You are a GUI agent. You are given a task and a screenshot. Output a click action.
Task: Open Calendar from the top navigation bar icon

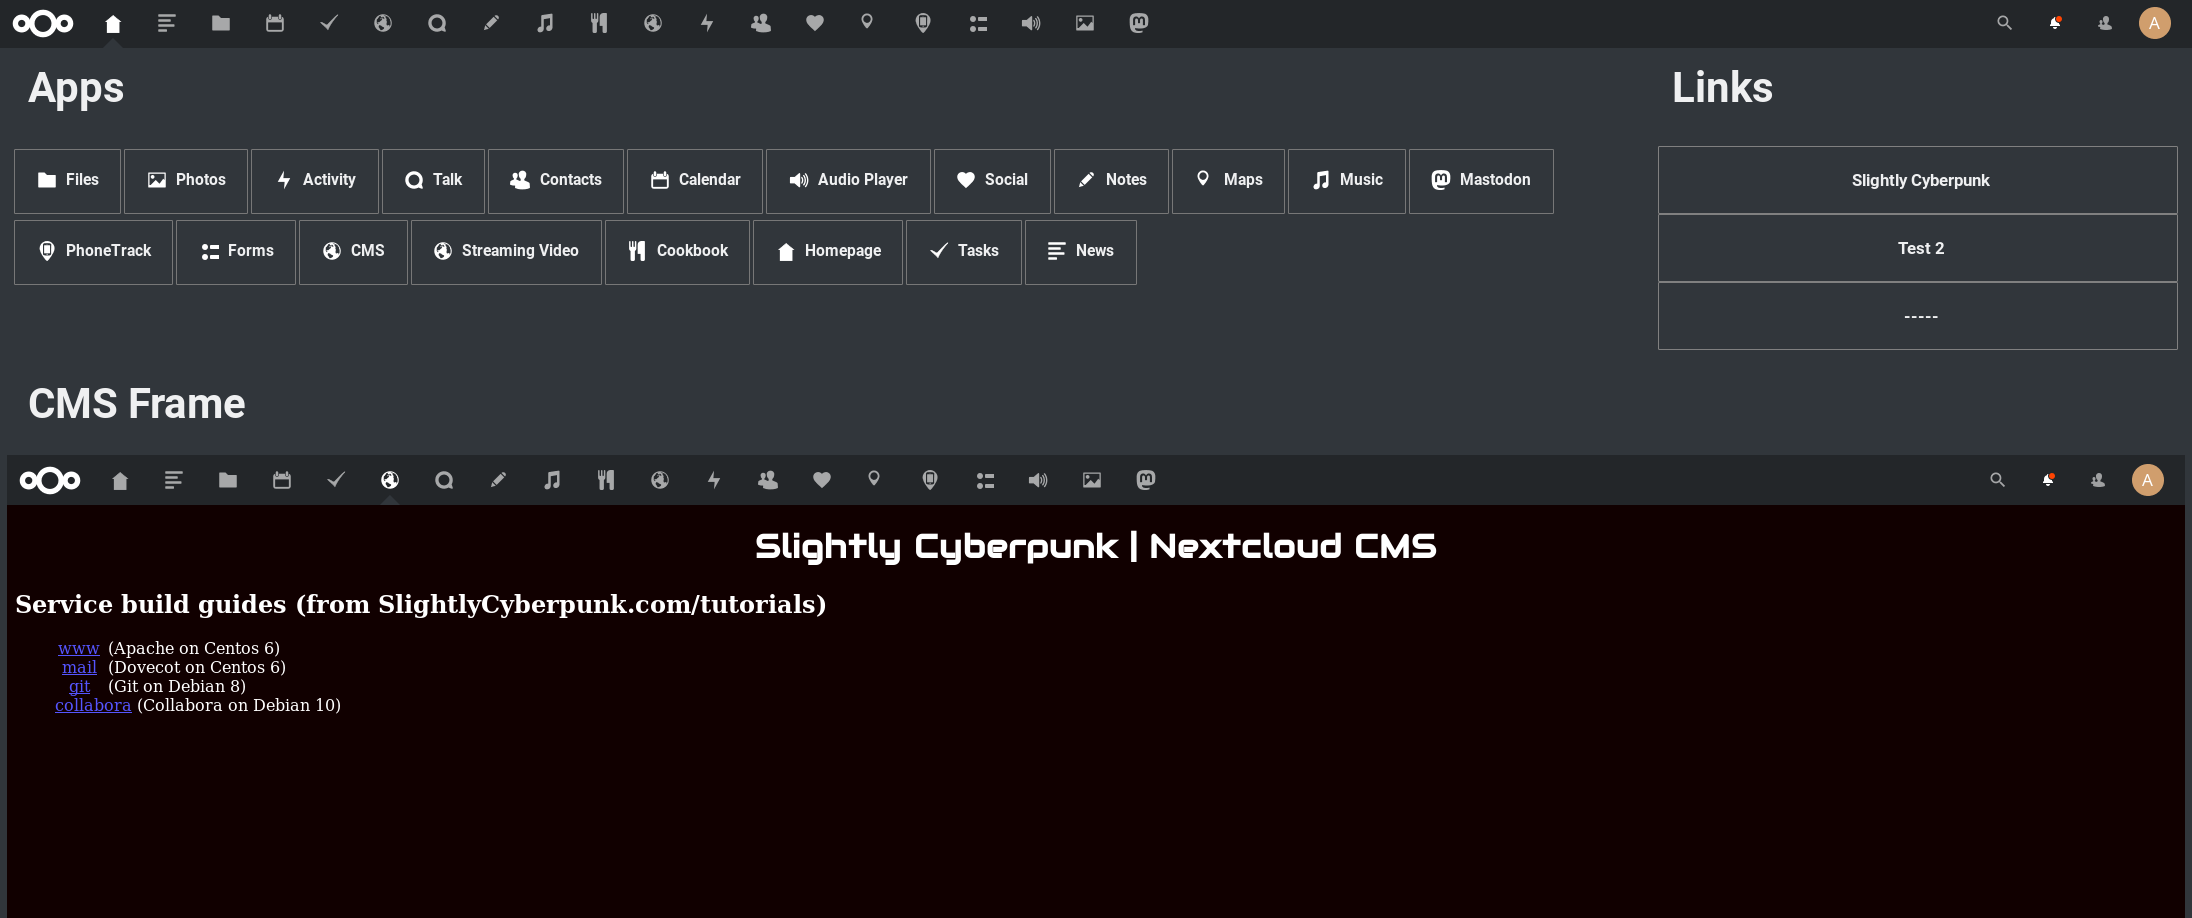coord(275,23)
